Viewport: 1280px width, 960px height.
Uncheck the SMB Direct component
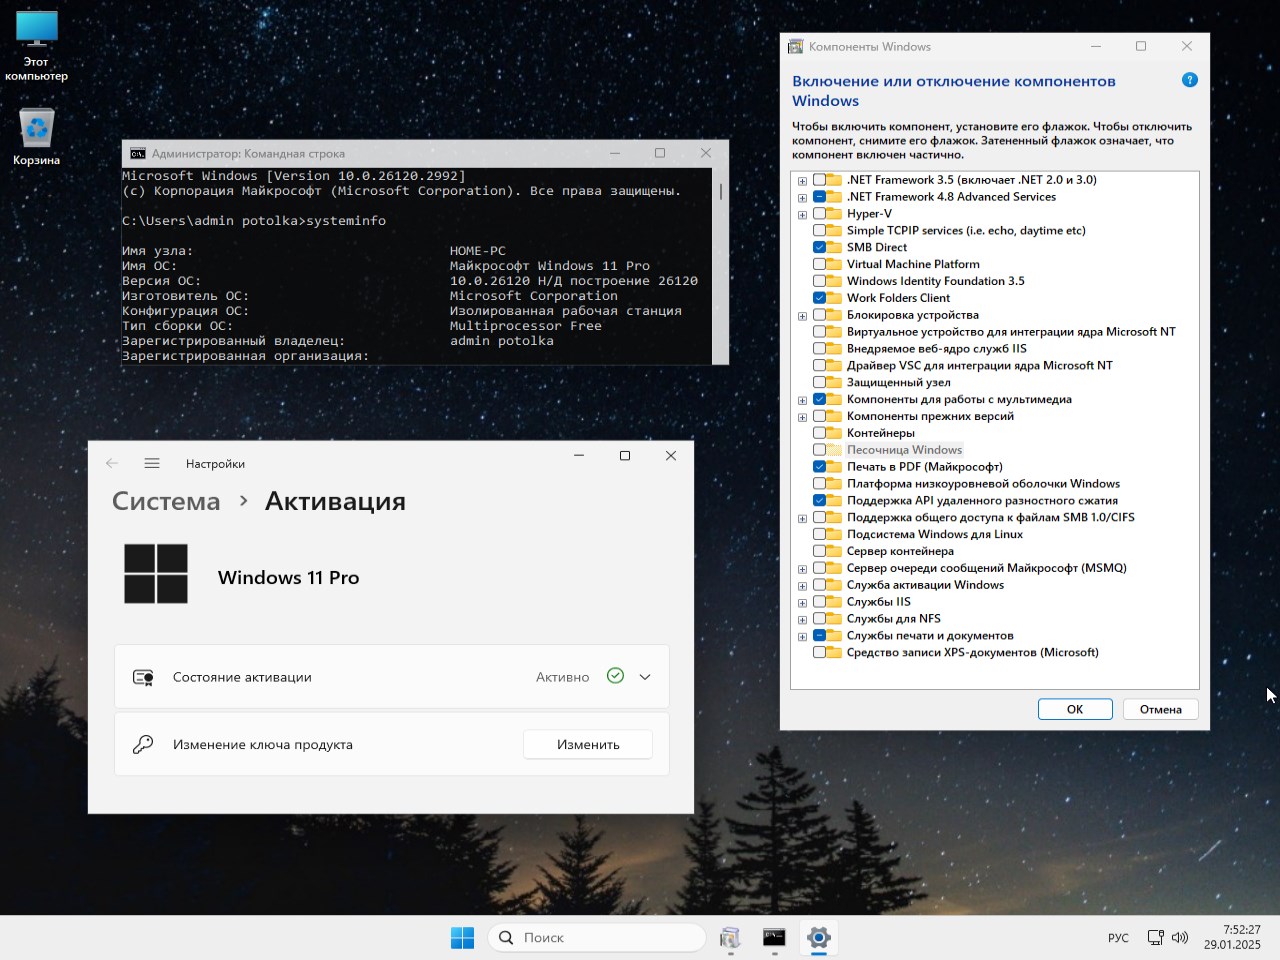pyautogui.click(x=820, y=247)
